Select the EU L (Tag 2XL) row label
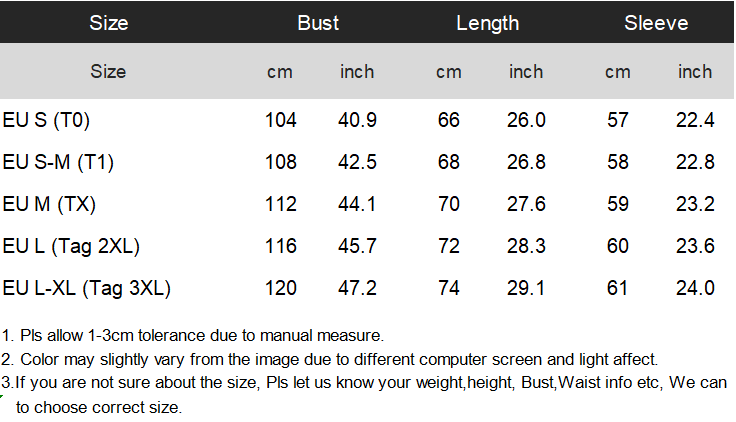736x422 pixels. click(x=71, y=246)
